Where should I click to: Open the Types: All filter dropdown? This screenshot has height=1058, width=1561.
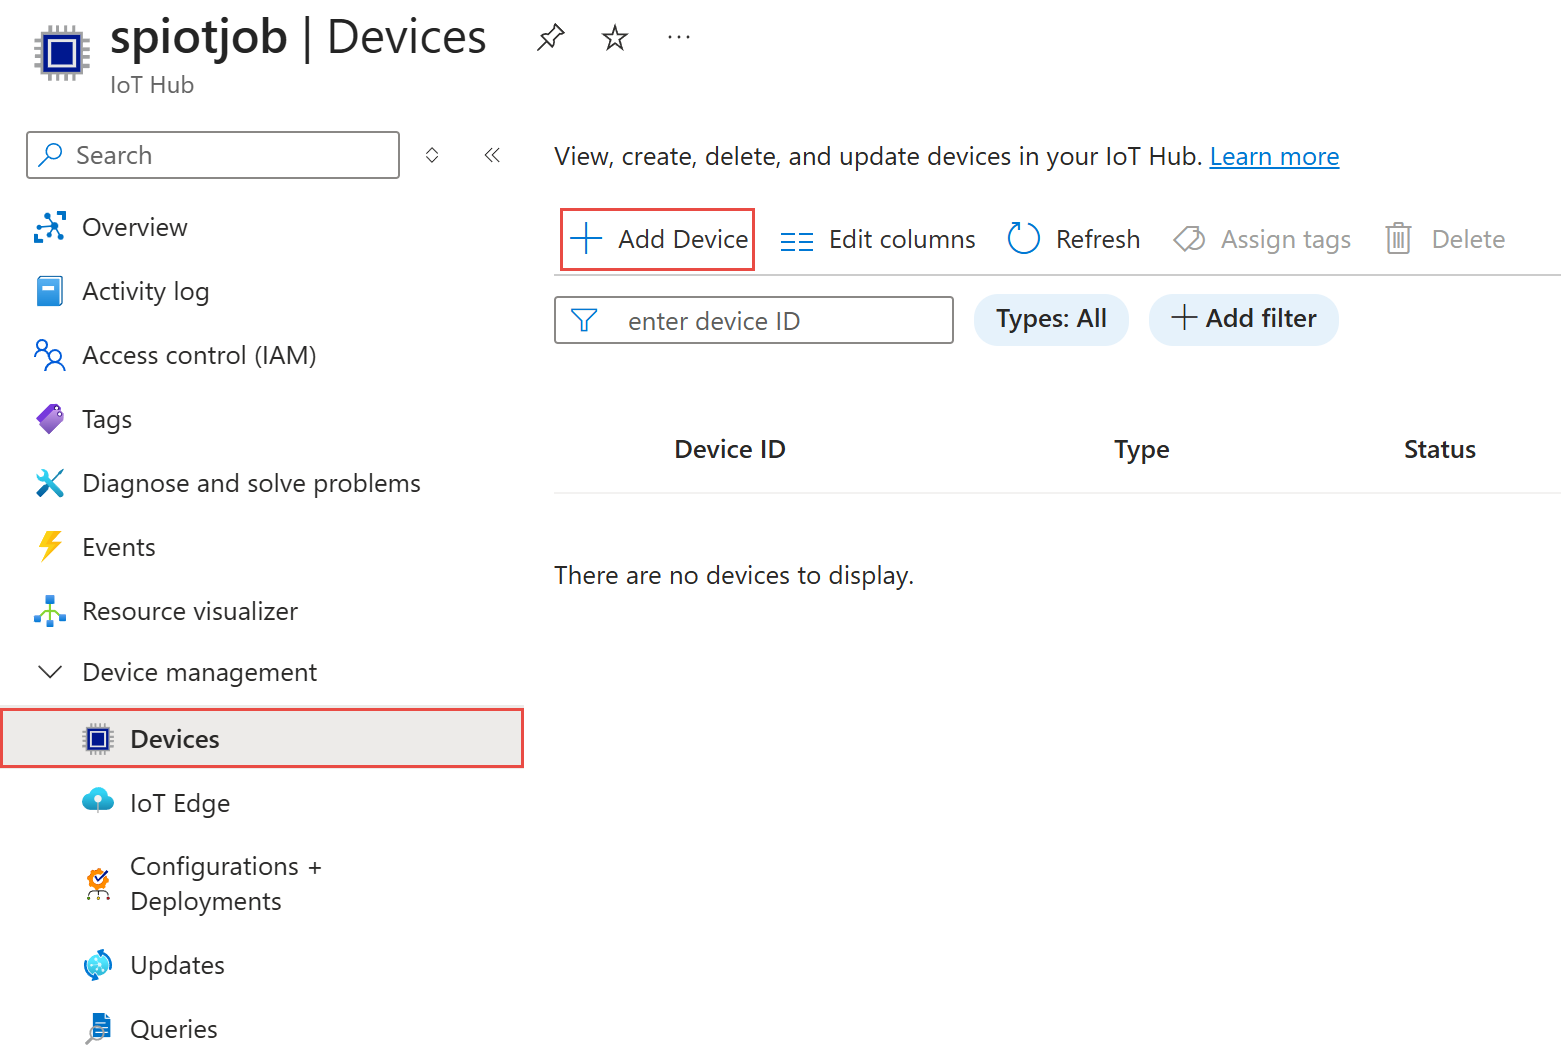pyautogui.click(x=1050, y=319)
